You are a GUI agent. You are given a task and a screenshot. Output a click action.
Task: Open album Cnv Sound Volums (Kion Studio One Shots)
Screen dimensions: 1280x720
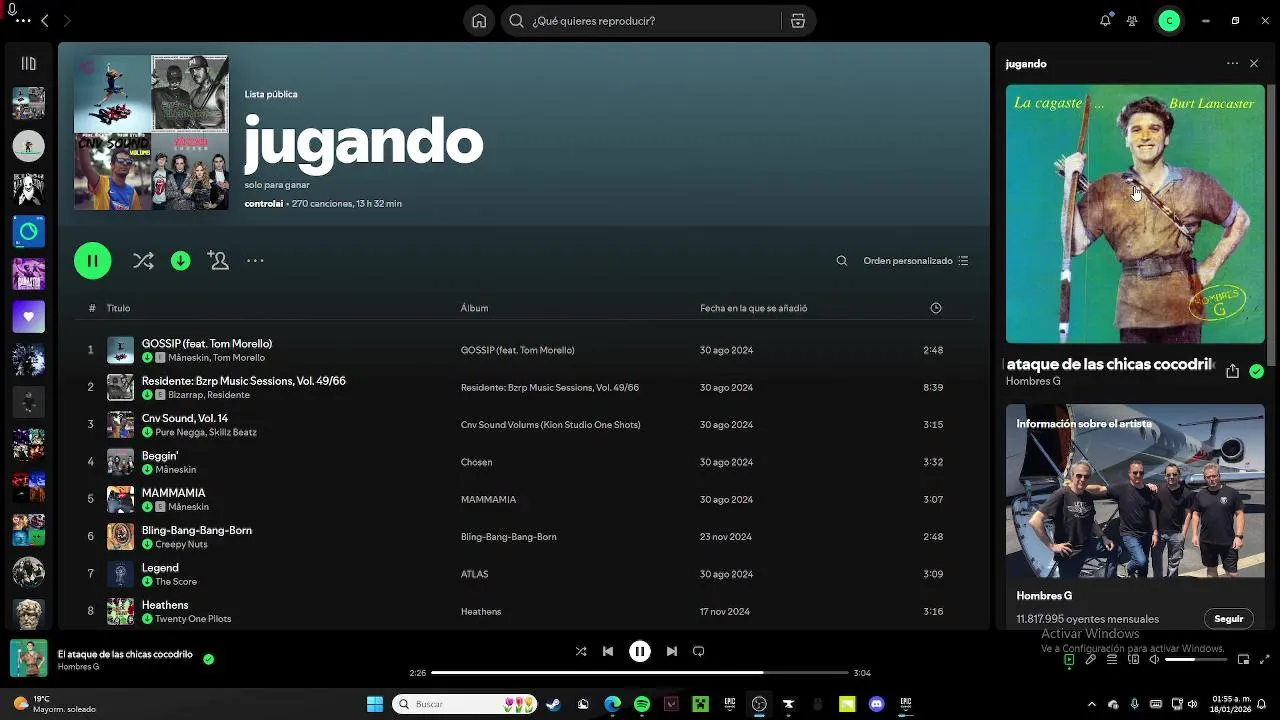coord(550,425)
